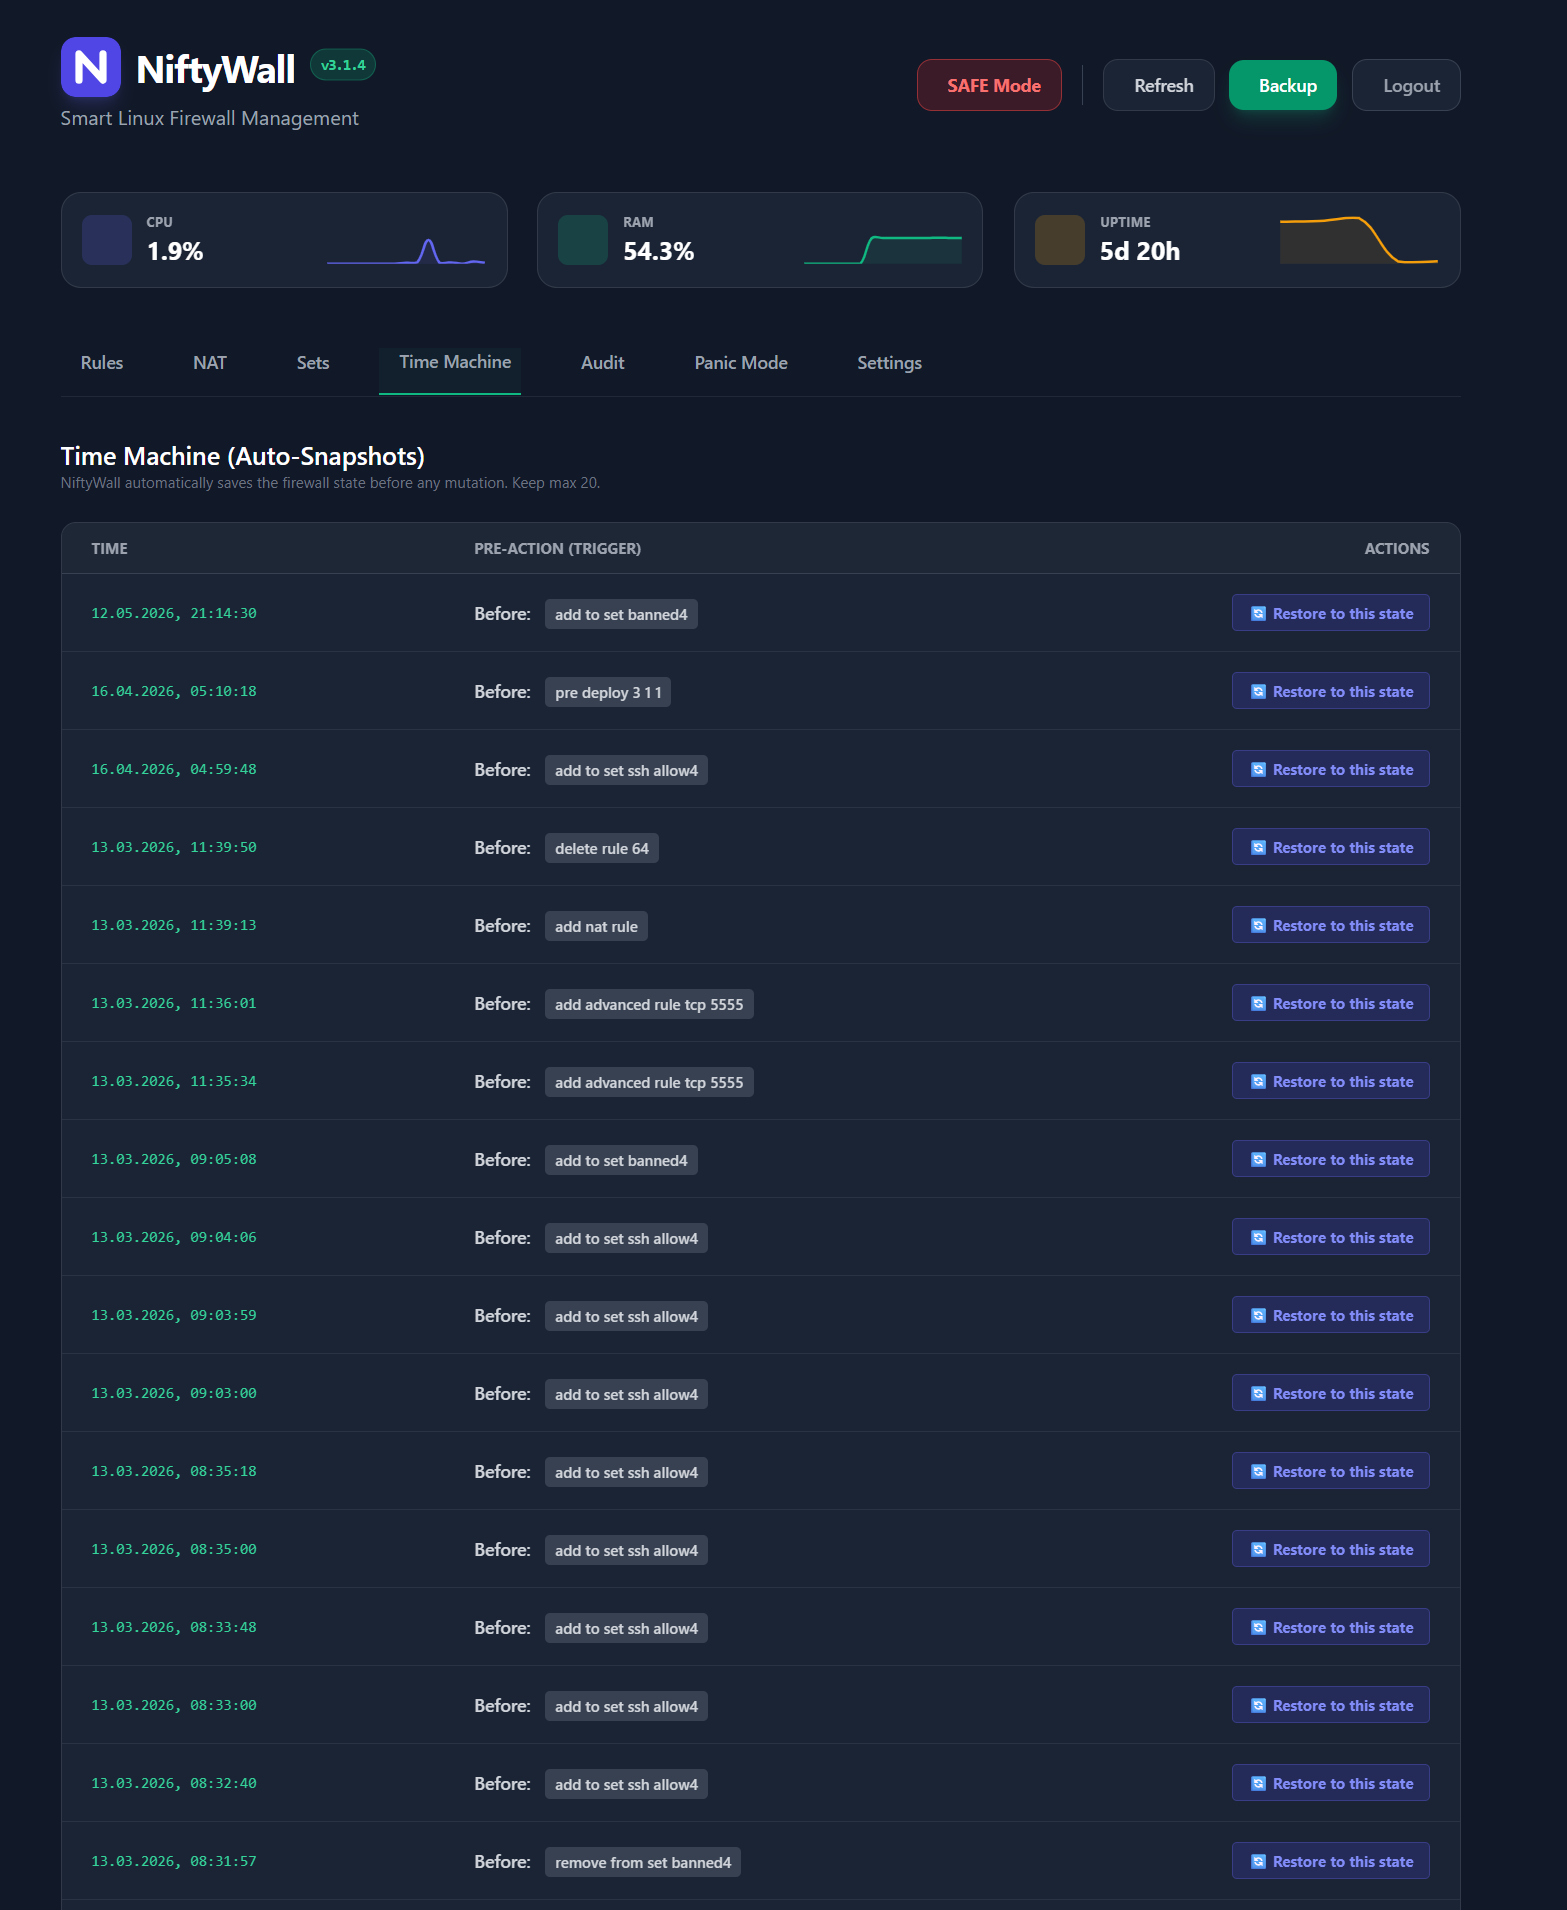The image size is (1567, 1910).
Task: Click the 'delete rule 64' trigger tag
Action: [x=602, y=848]
